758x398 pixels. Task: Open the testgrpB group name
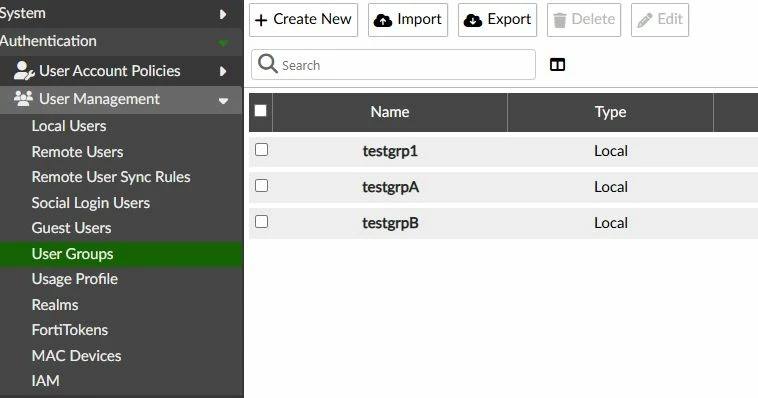coord(390,223)
